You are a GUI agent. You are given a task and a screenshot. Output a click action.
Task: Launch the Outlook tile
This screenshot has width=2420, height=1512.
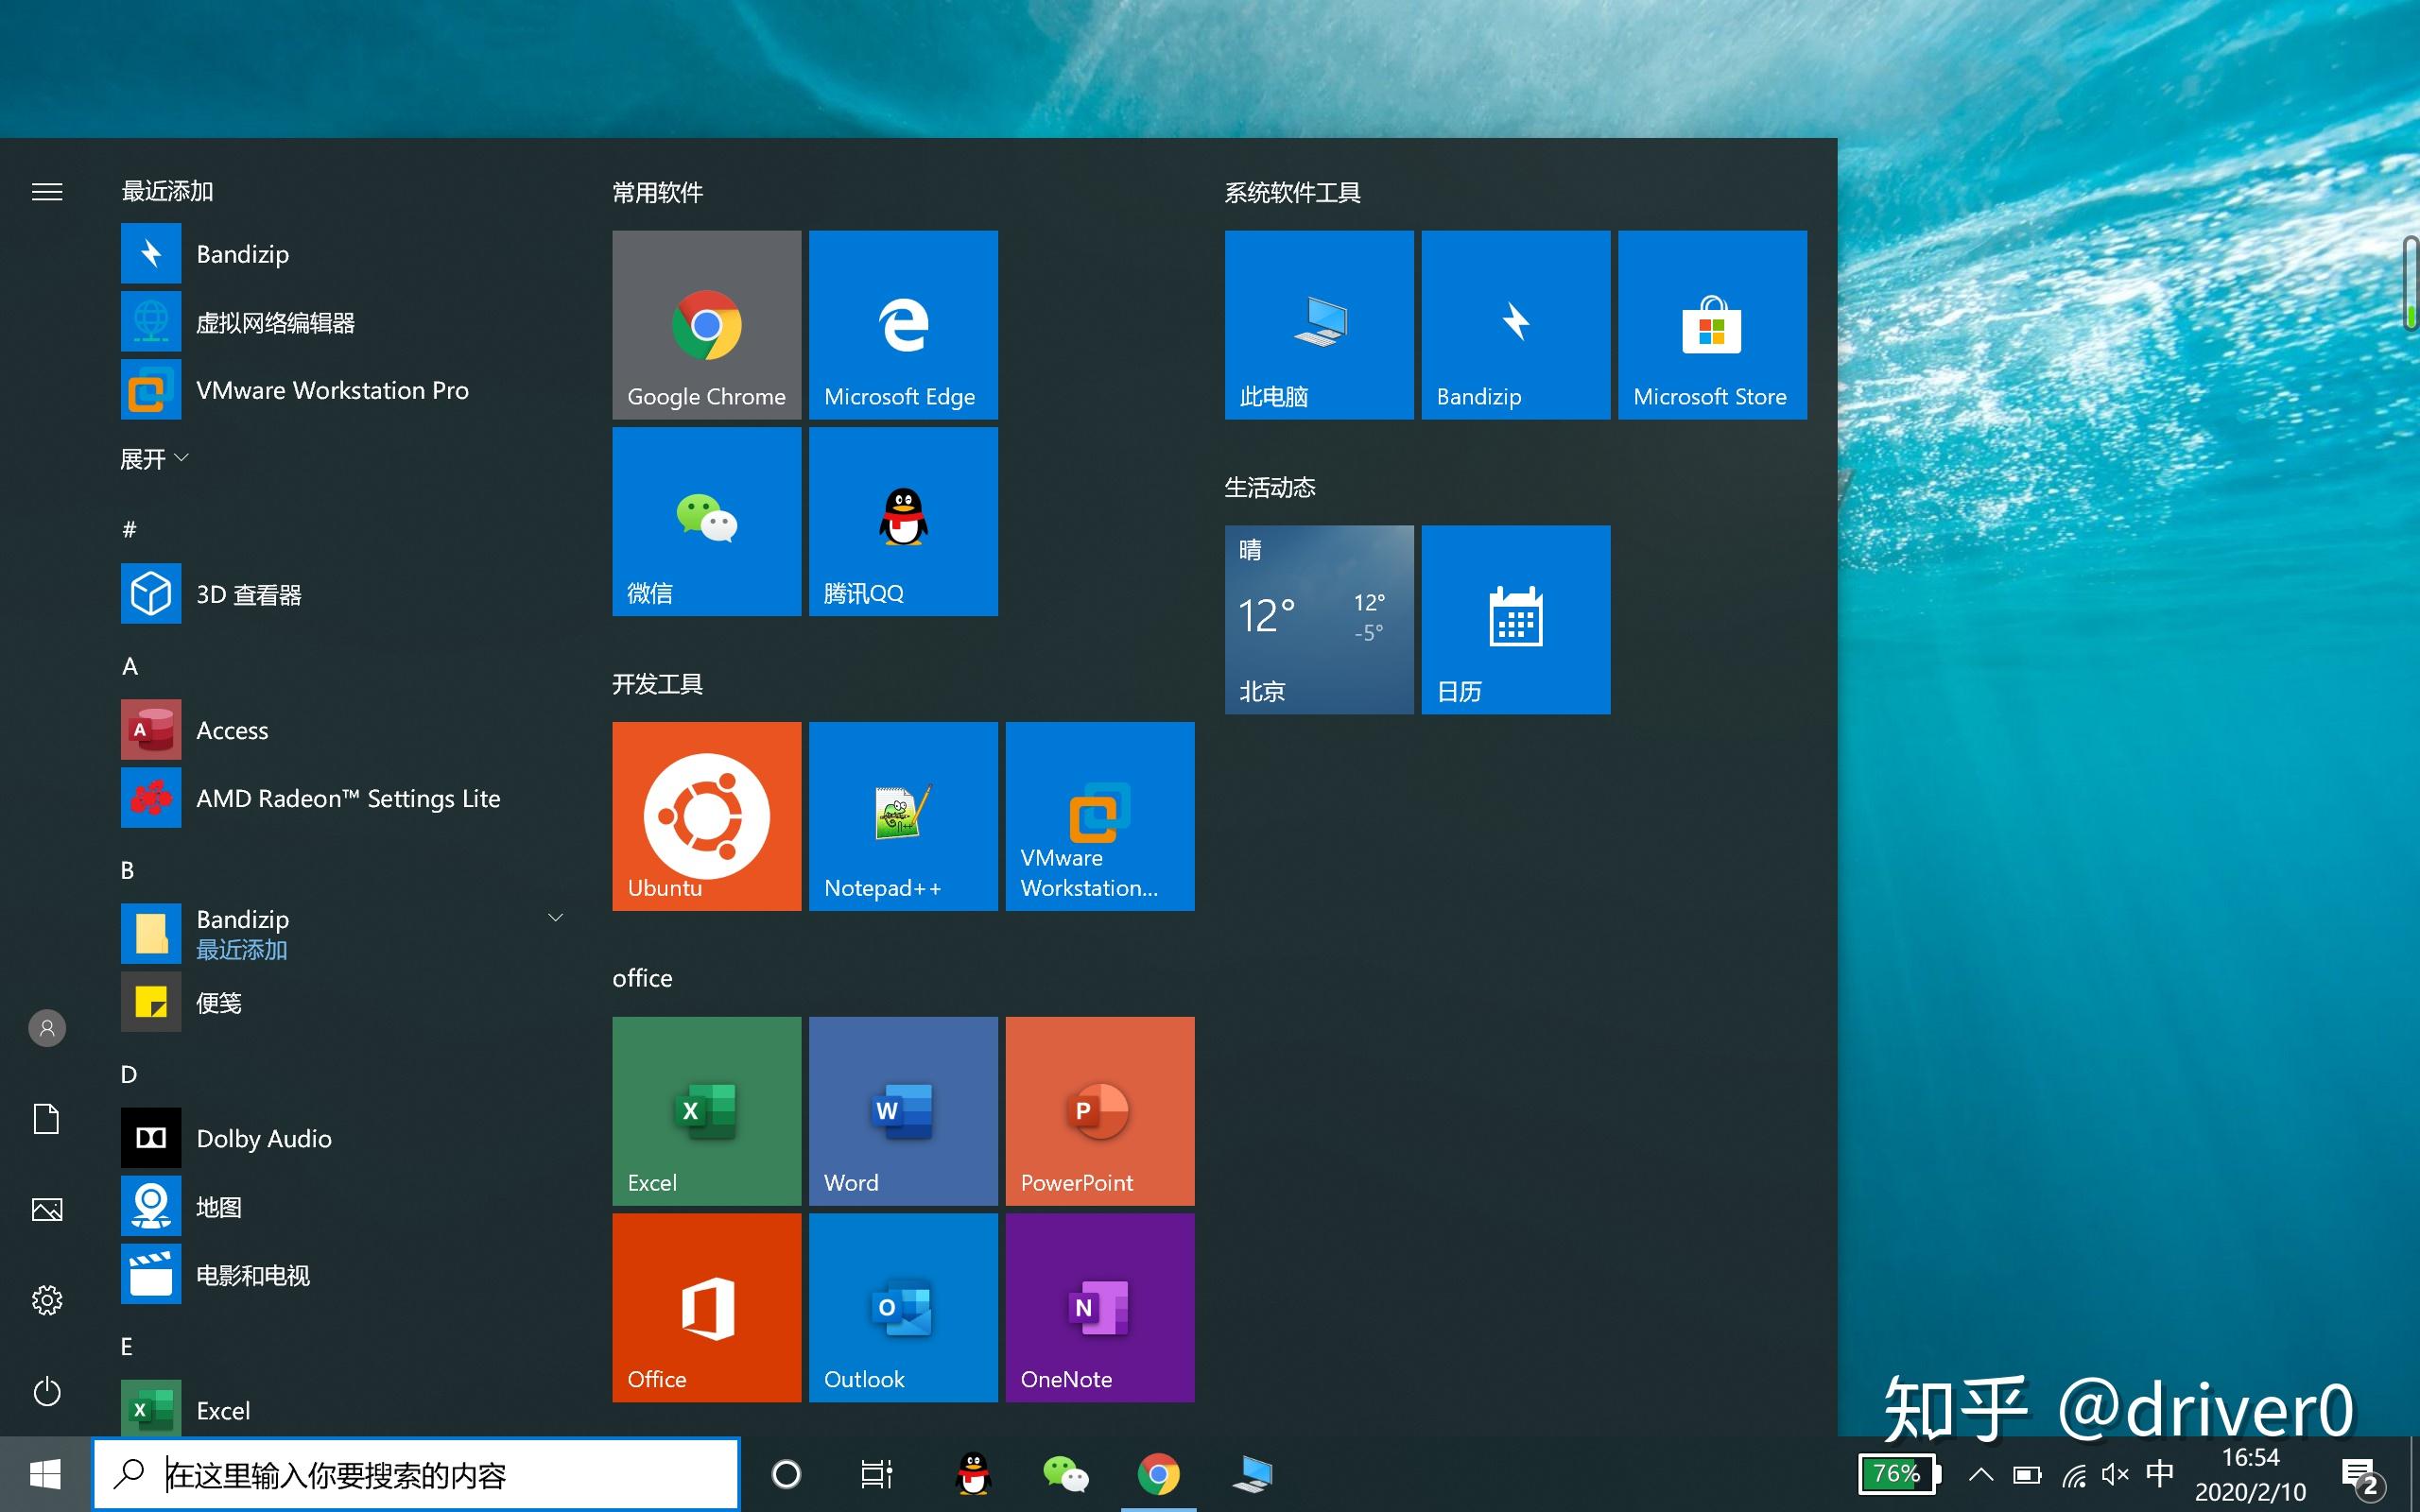point(903,1306)
